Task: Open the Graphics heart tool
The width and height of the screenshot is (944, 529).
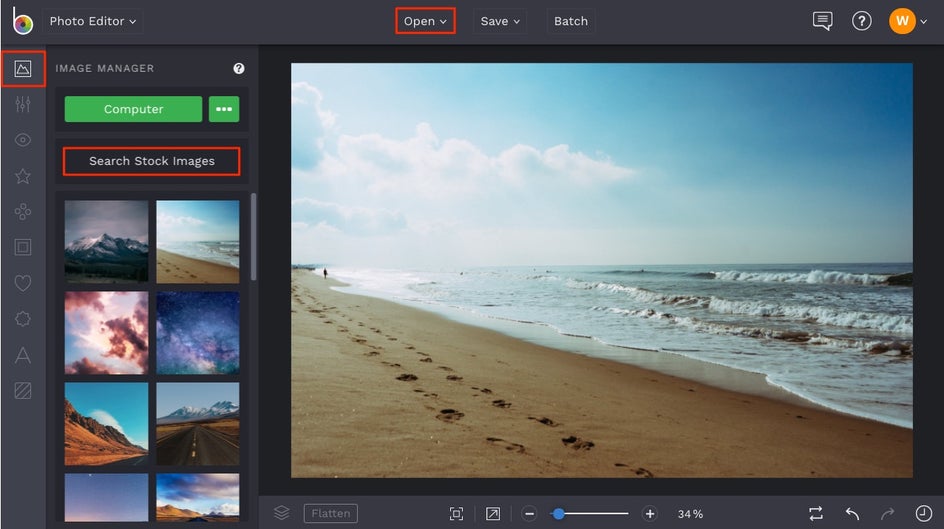Action: (23, 283)
